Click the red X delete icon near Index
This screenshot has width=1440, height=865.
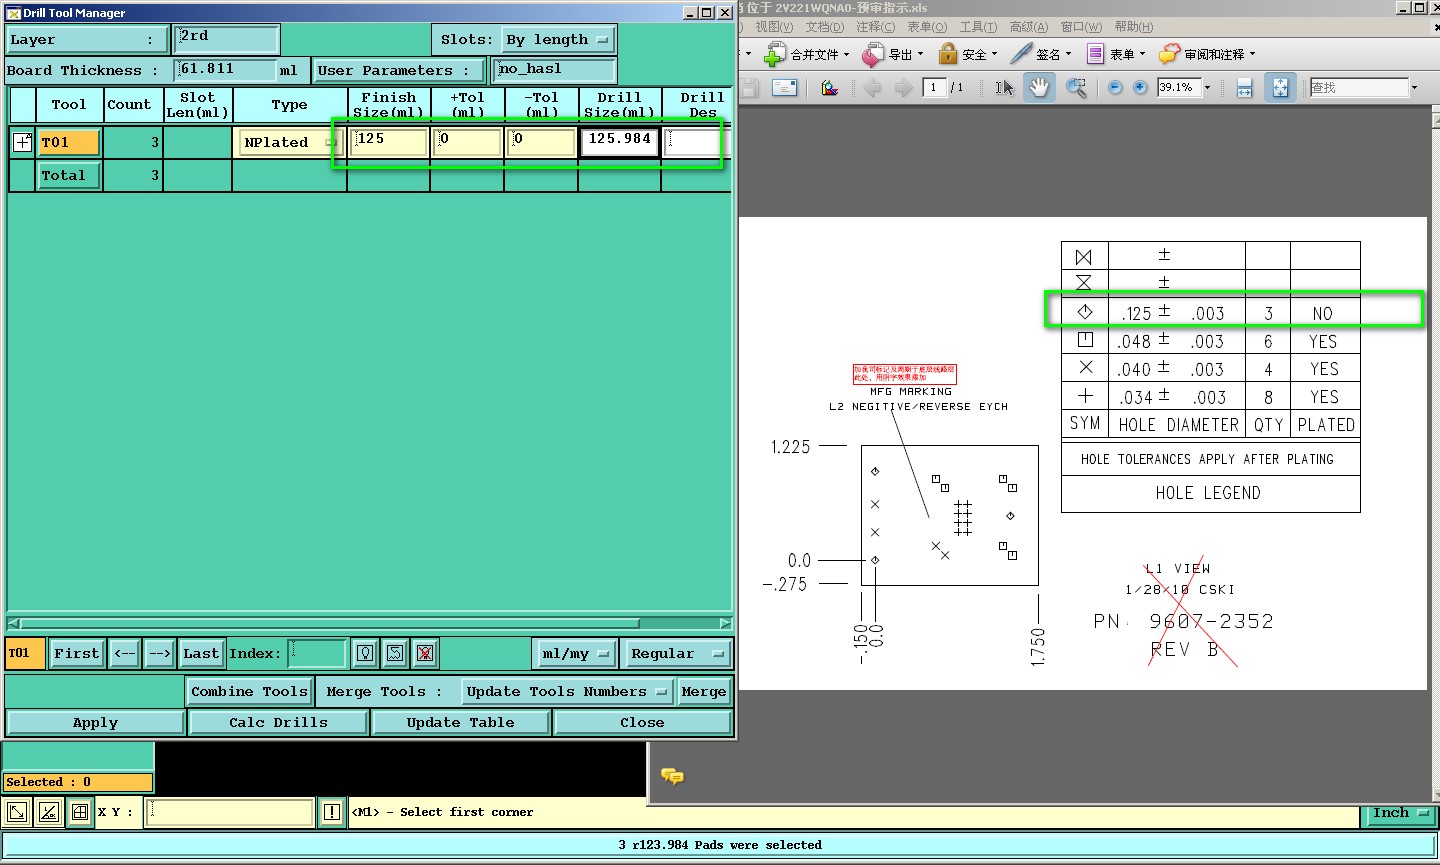(x=425, y=653)
